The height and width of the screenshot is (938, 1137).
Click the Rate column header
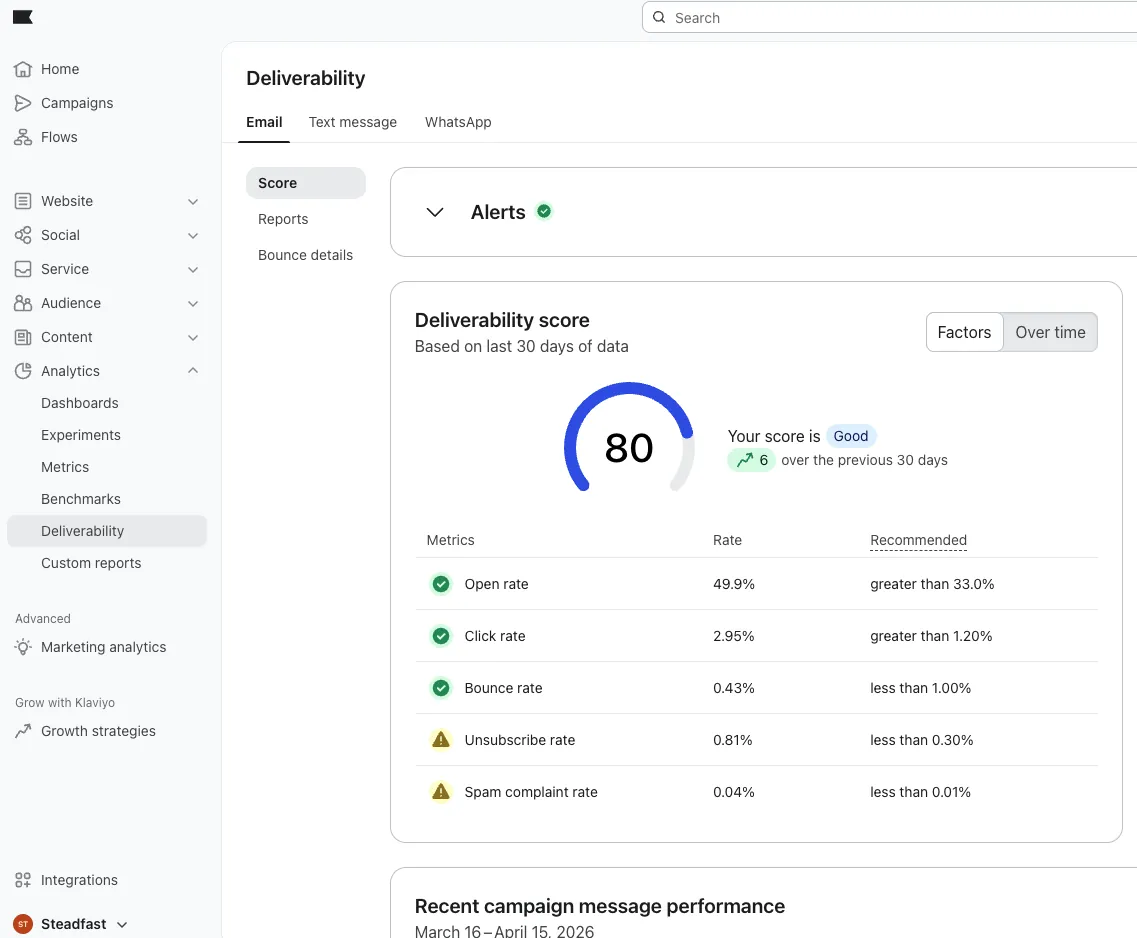727,540
